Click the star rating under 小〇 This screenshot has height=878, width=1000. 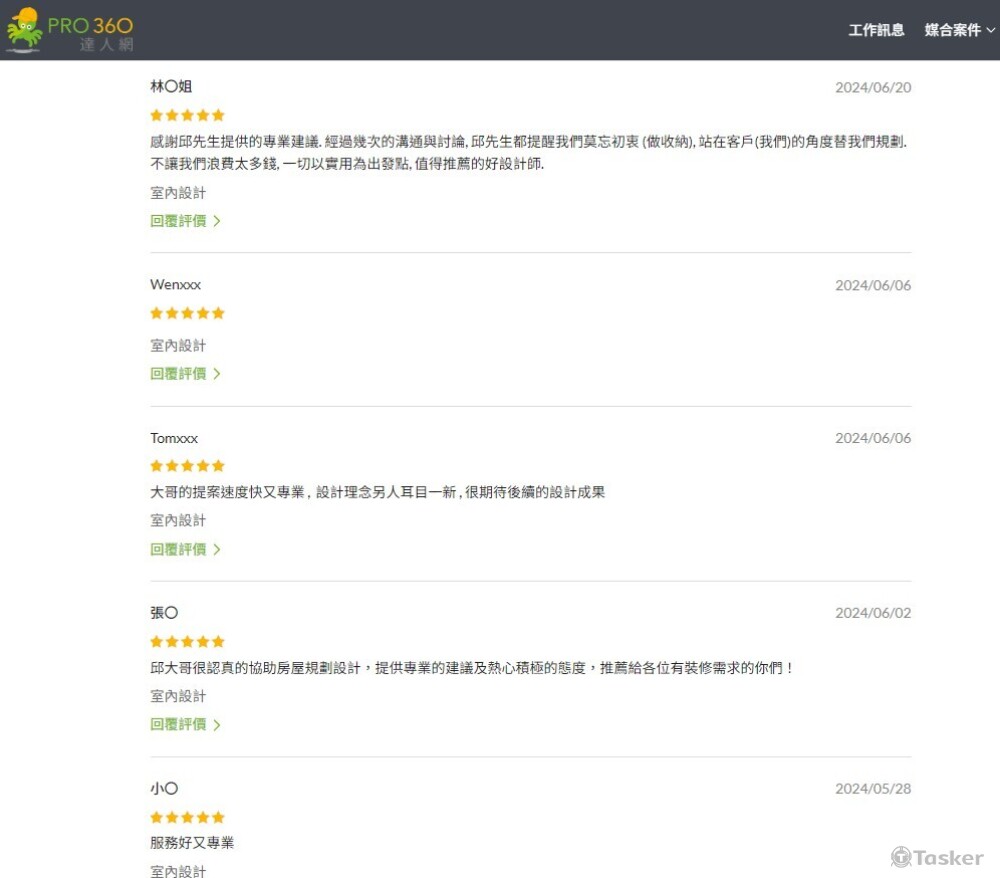pyautogui.click(x=187, y=817)
